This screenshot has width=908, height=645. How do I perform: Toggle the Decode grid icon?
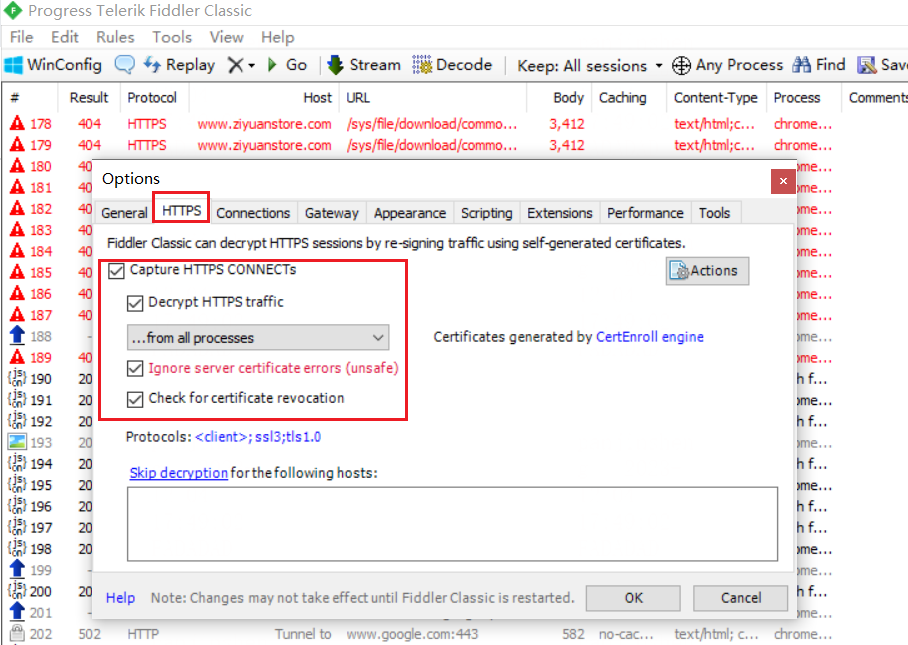pyautogui.click(x=422, y=65)
